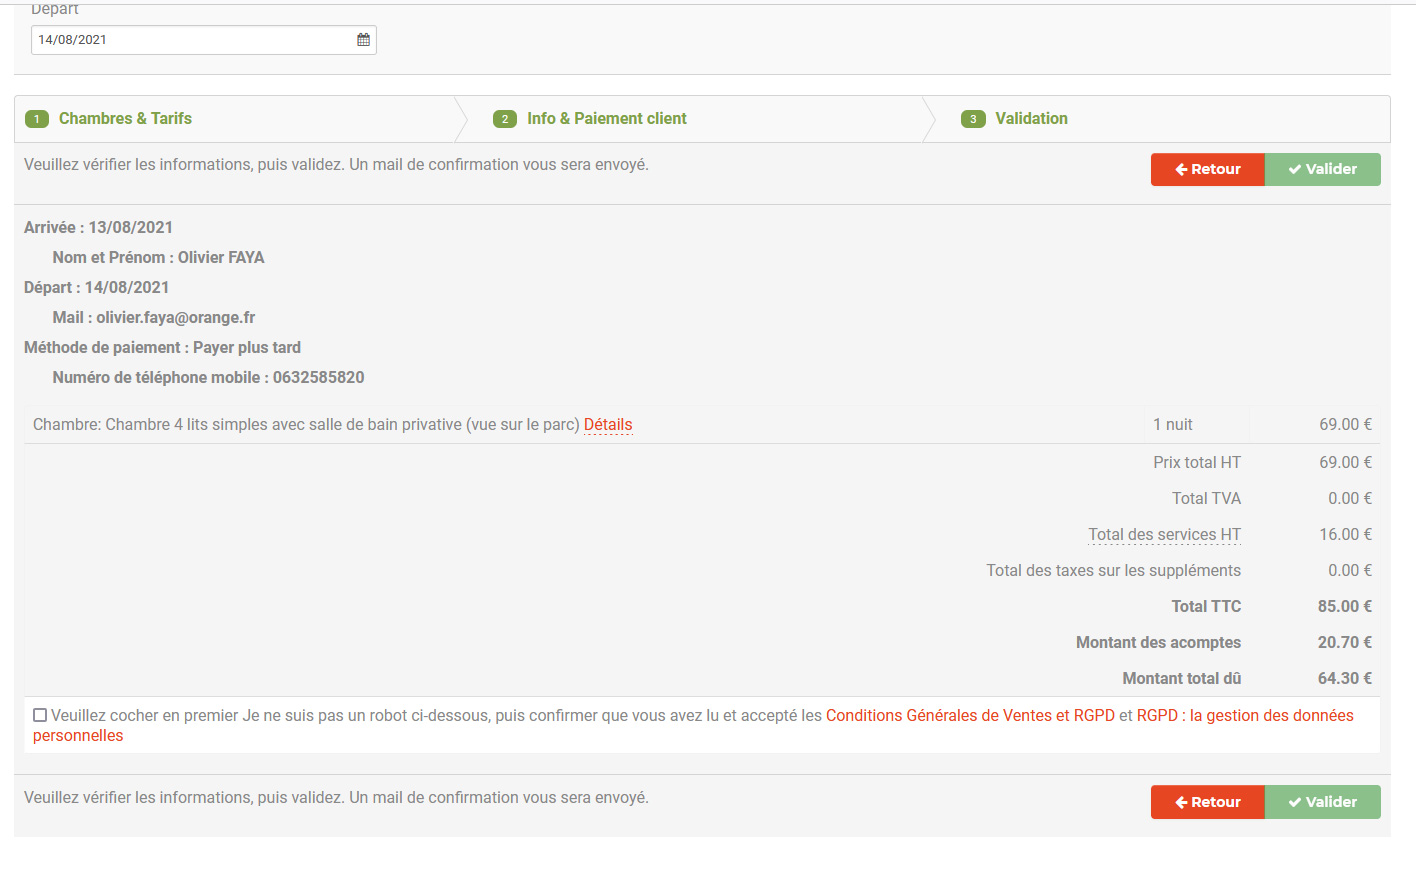Open the calendar picker icon for departure date
The width and height of the screenshot is (1416, 870).
(x=363, y=40)
